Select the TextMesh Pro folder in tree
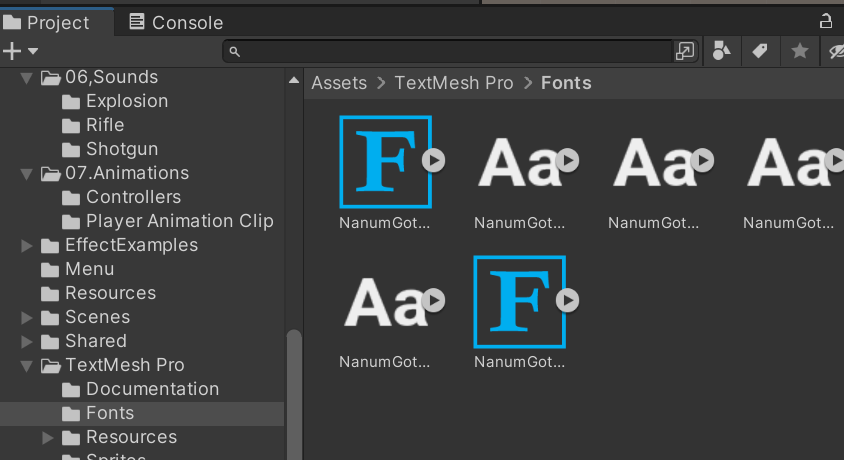 [x=112, y=365]
